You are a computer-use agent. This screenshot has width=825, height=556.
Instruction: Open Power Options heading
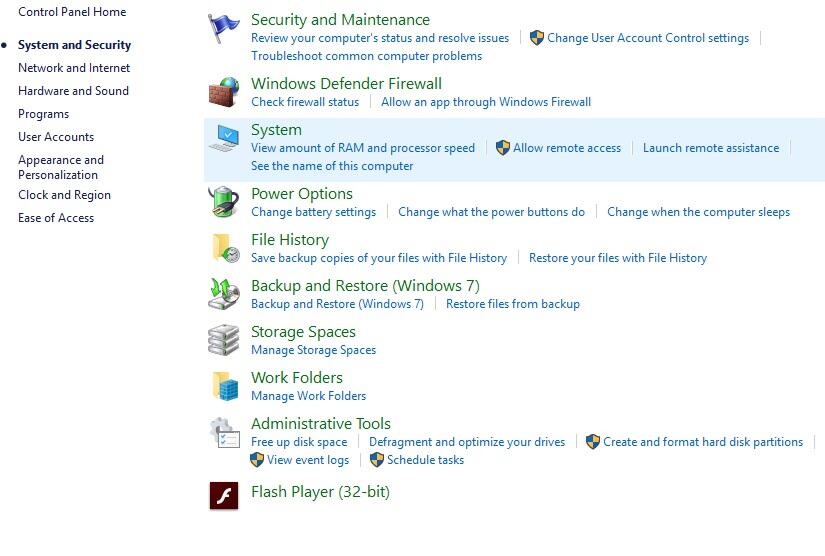301,194
